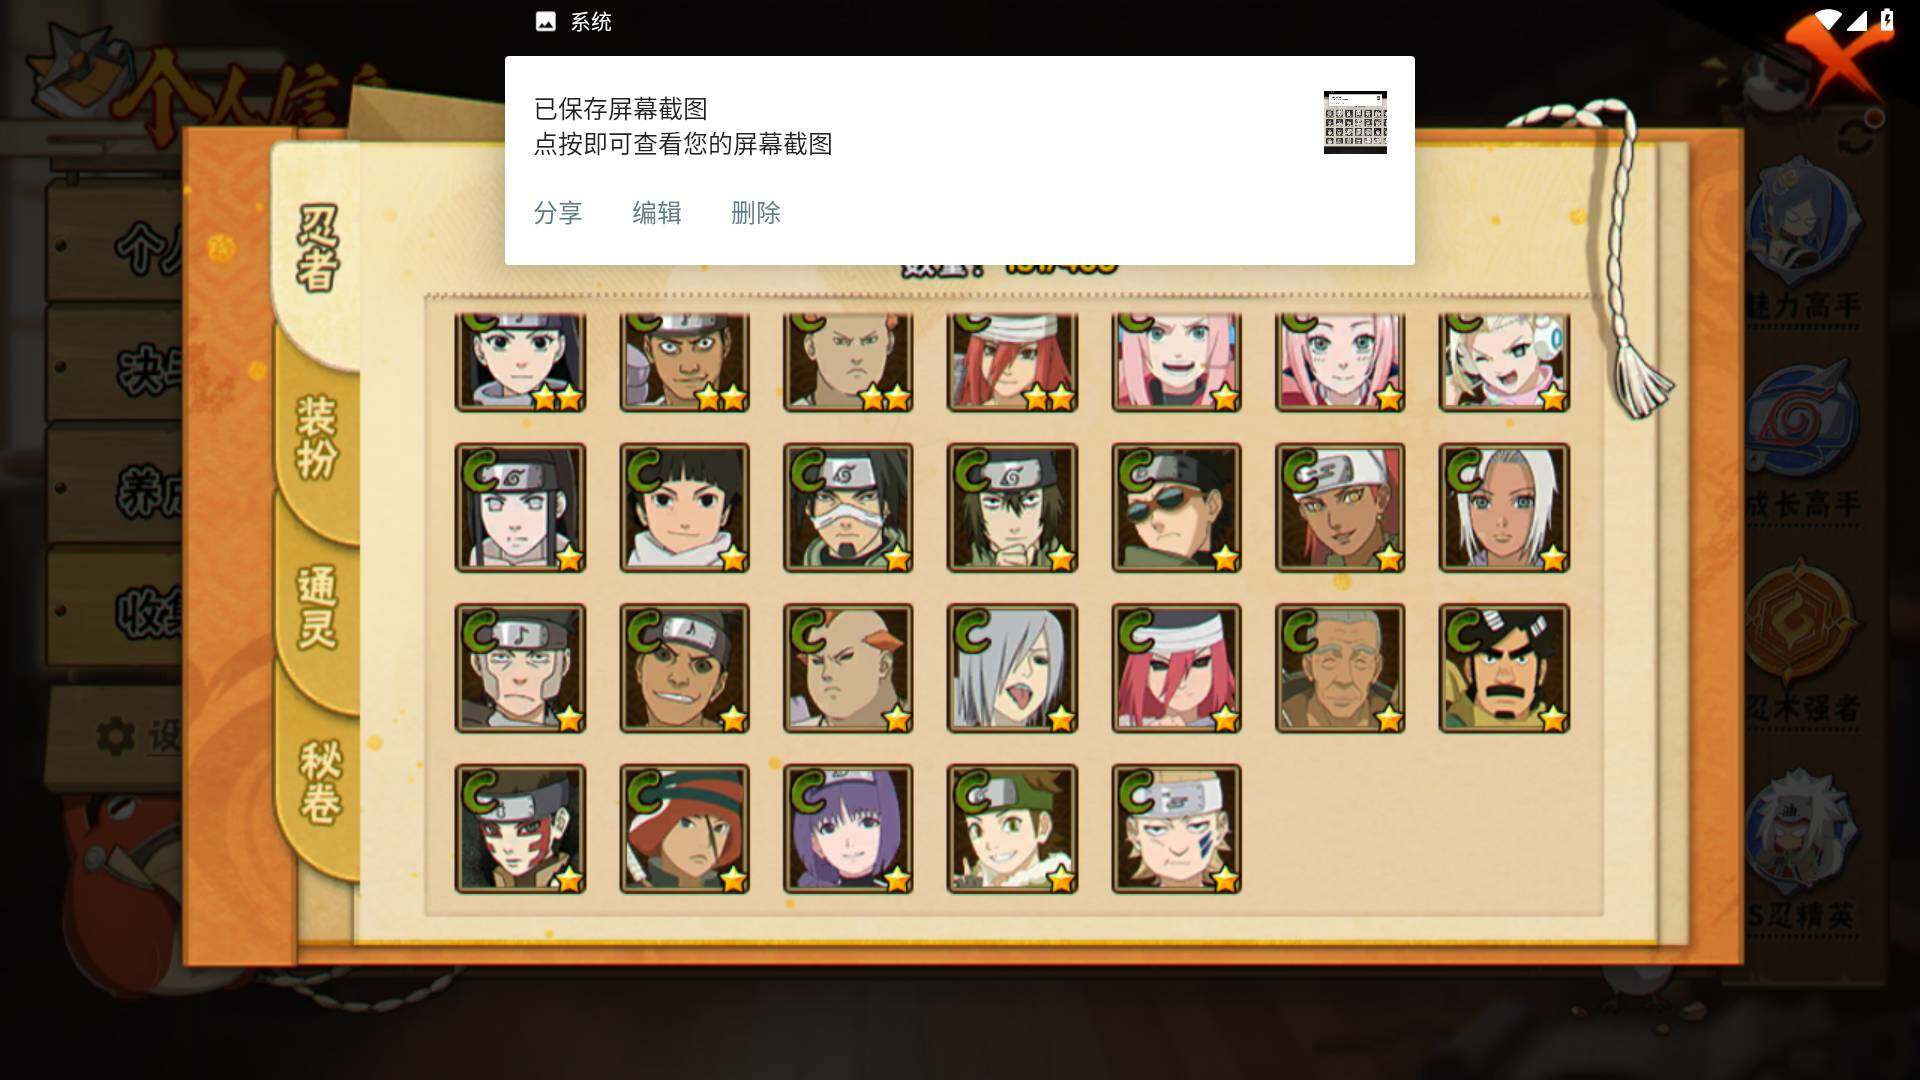Select the bowl-cut black-haired ninja portrait

click(684, 508)
